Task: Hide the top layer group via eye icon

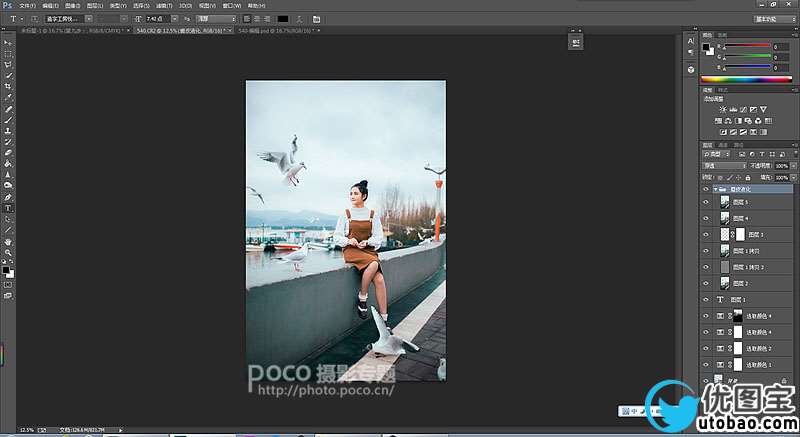Action: 706,189
